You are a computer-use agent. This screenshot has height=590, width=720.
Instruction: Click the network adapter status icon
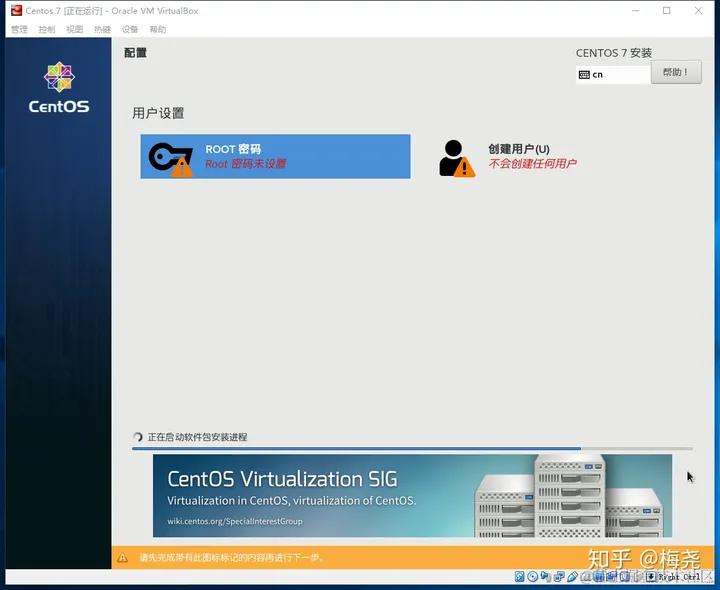click(559, 577)
